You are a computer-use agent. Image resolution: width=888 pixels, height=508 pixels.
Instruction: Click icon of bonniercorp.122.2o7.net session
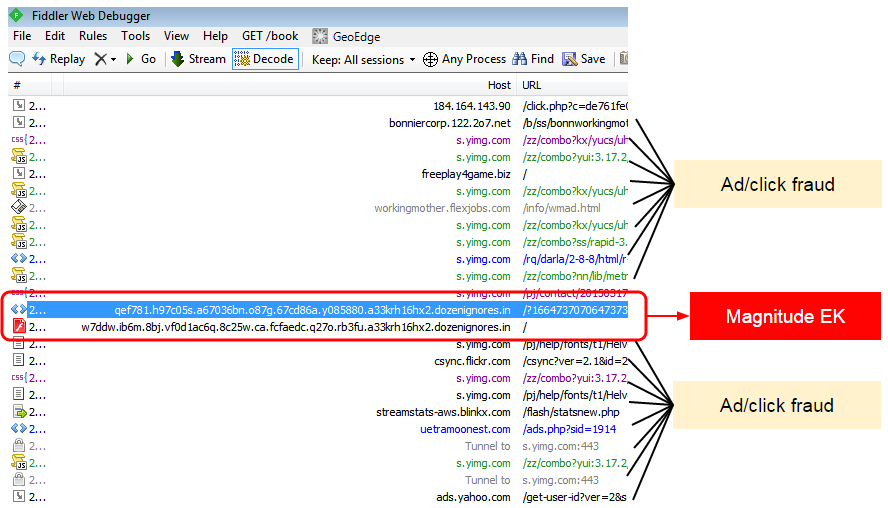(19, 122)
